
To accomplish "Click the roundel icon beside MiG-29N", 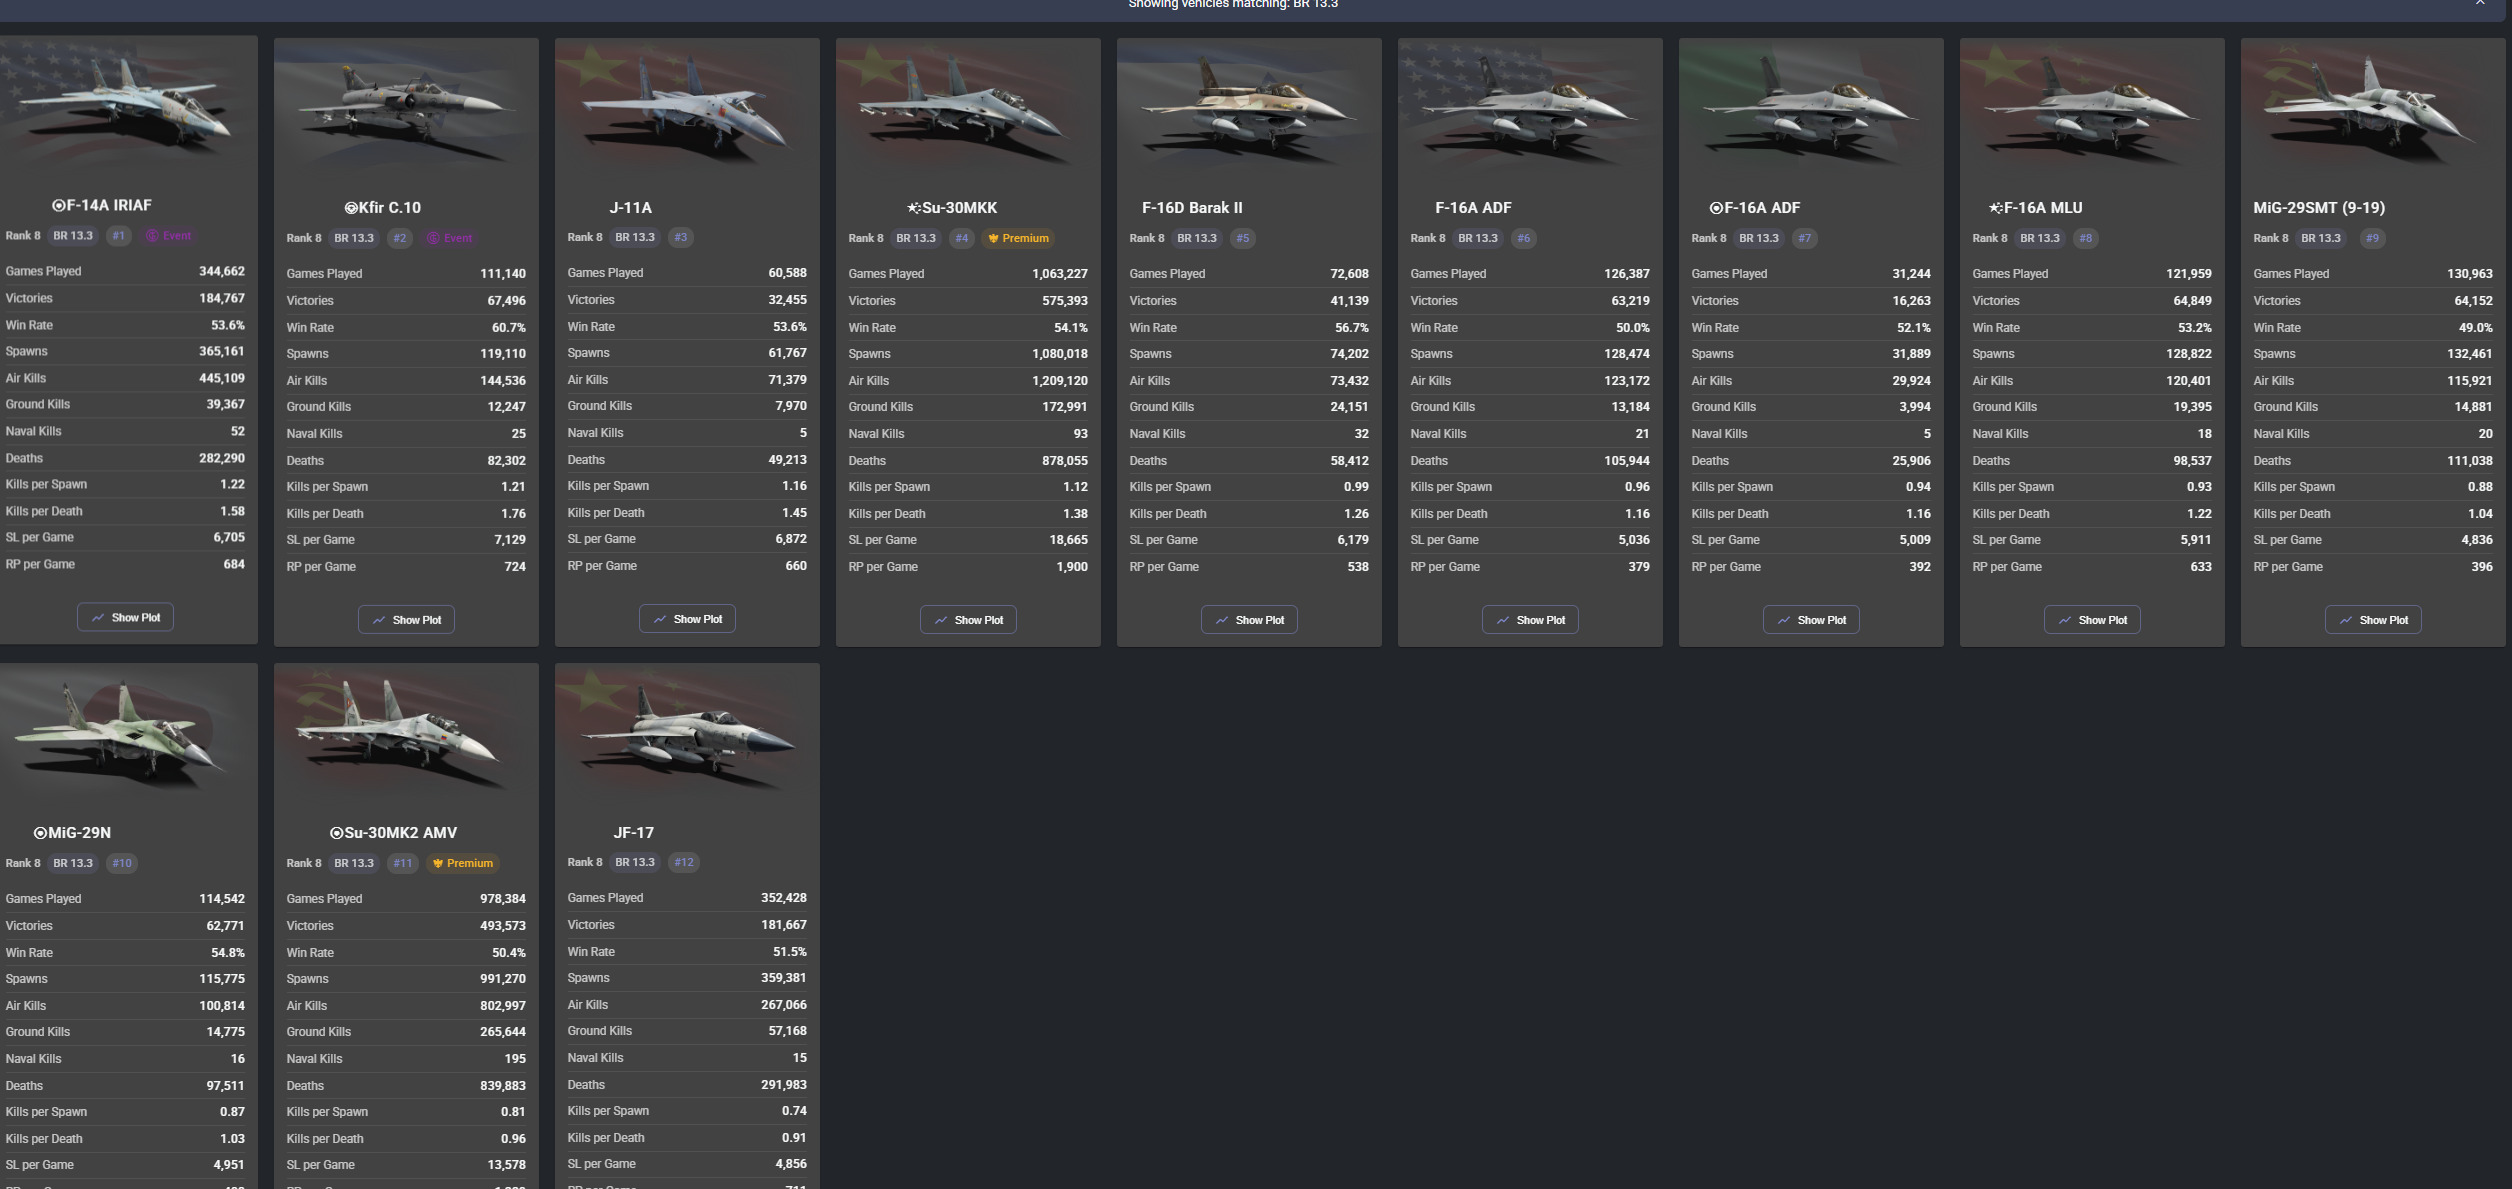I will [40, 833].
